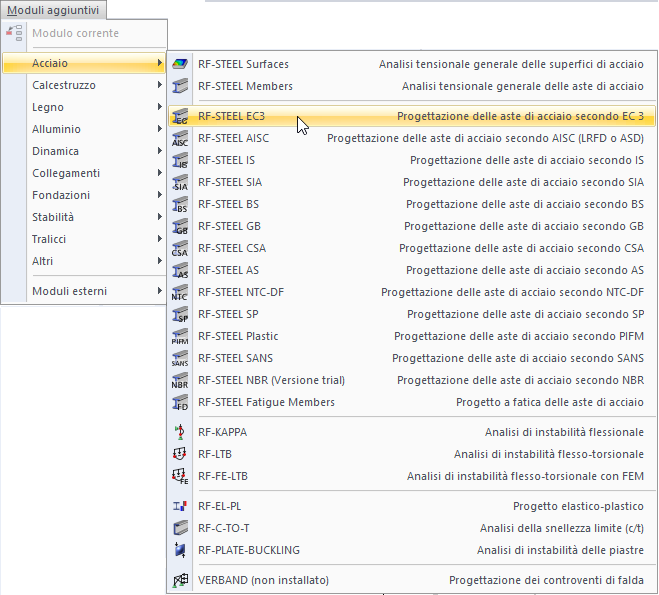Image resolution: width=659 pixels, height=595 pixels.
Task: Click the RF-STEEL SIA icon
Action: pos(180,182)
